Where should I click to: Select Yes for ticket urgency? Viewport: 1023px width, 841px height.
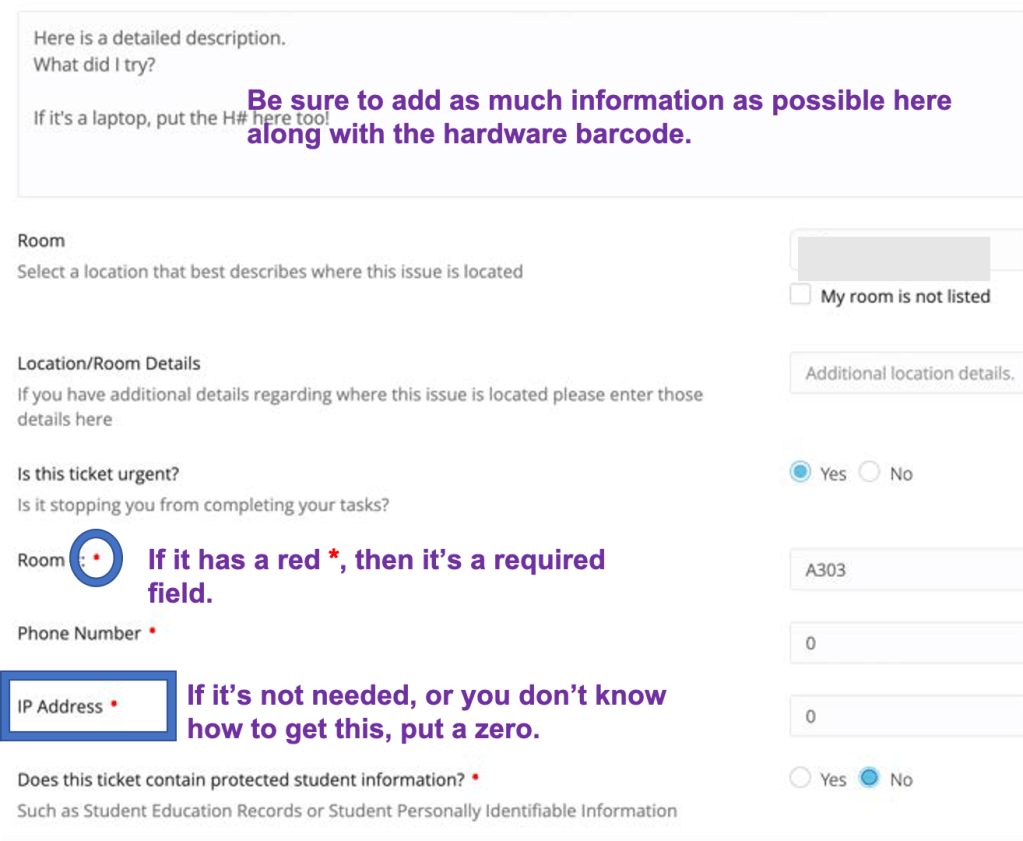point(800,473)
